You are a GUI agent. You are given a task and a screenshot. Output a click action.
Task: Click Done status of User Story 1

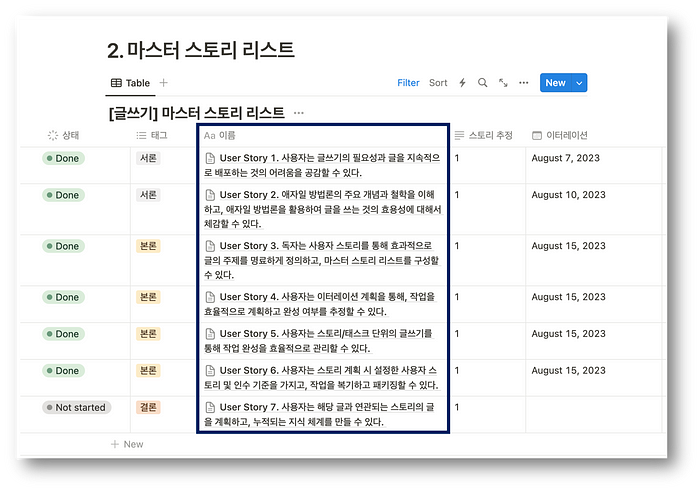tap(63, 158)
